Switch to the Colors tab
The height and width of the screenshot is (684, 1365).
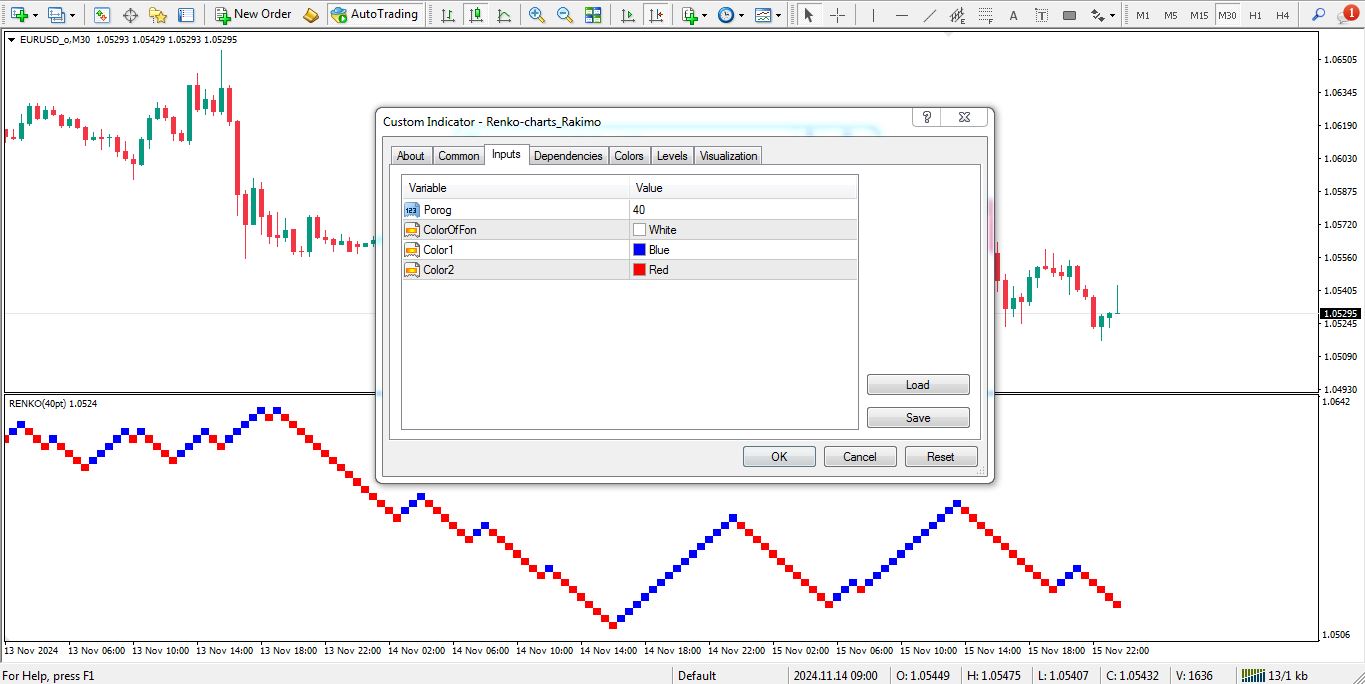(629, 156)
